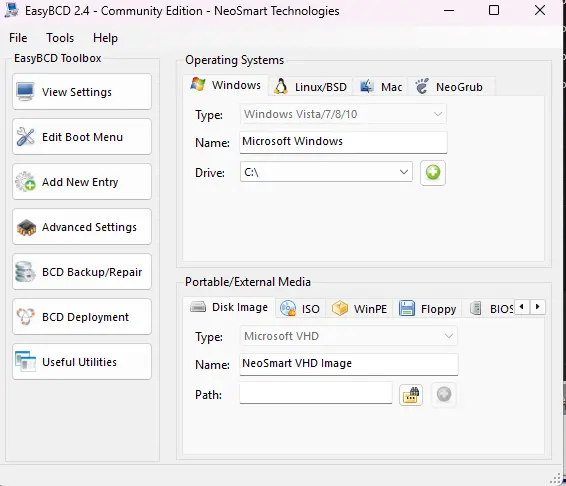
Task: Open Useful Utilities
Action: pos(82,362)
